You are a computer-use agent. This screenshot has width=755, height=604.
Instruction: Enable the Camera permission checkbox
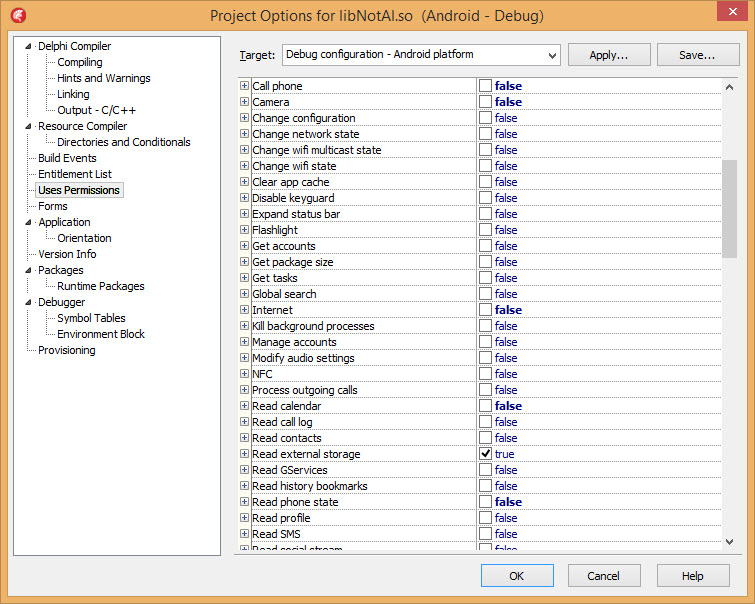click(485, 102)
